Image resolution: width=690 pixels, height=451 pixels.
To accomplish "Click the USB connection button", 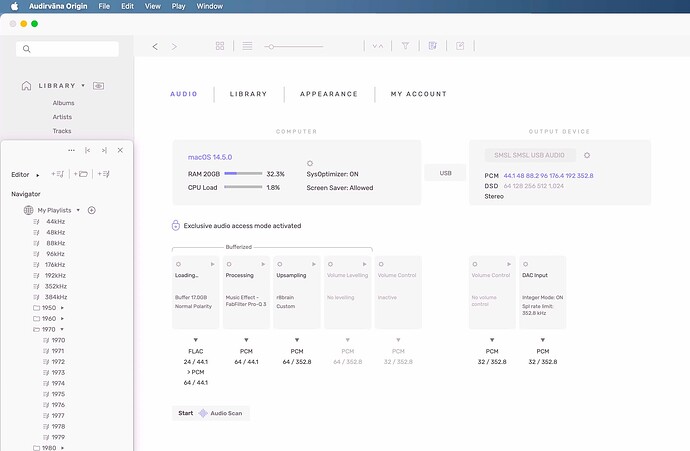I will point(445,173).
